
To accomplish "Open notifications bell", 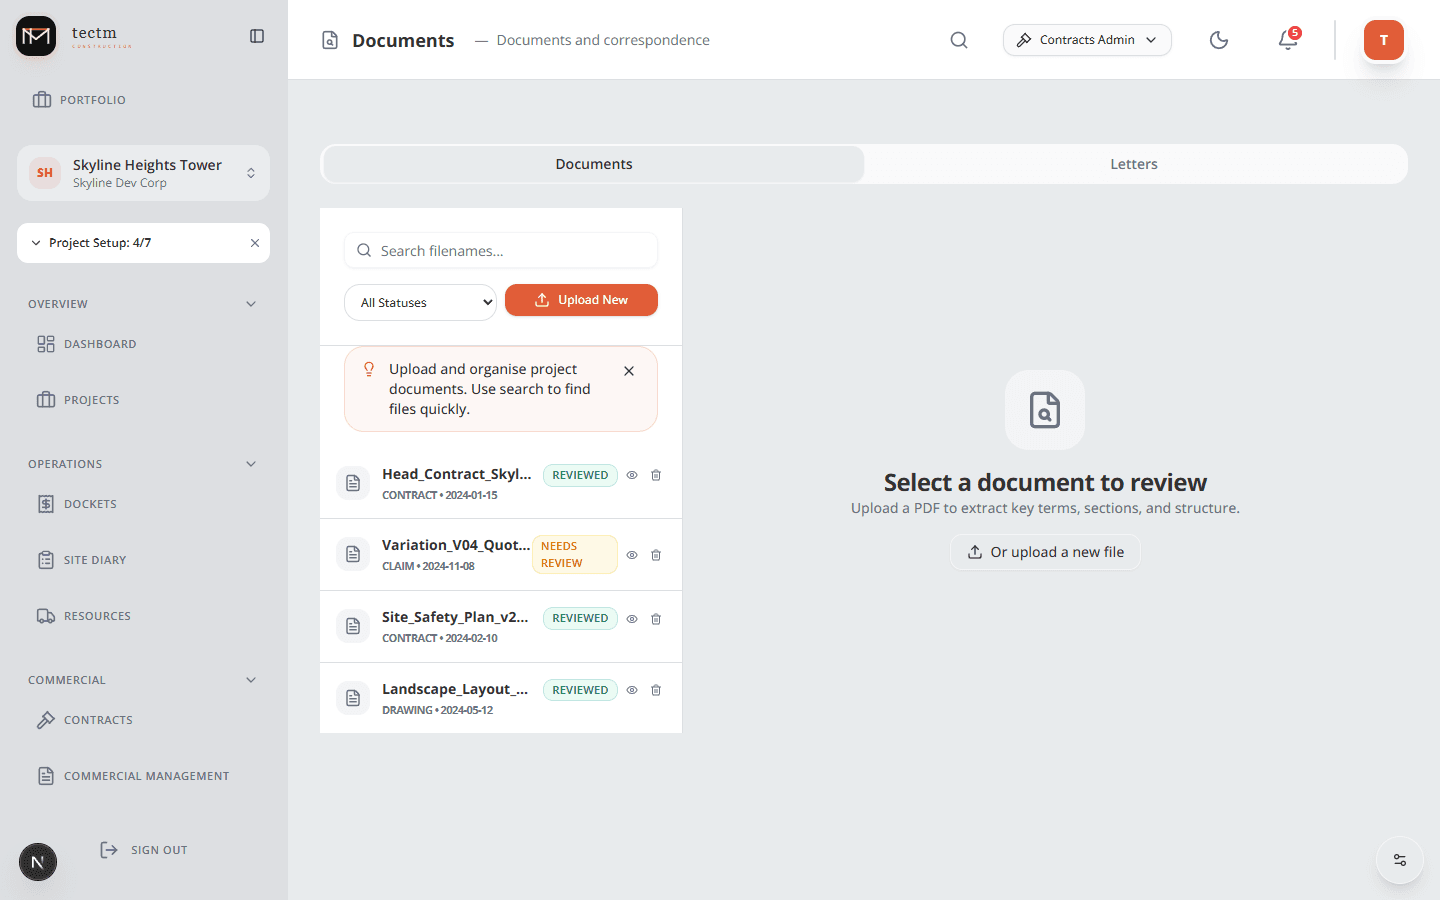I will tap(1287, 41).
